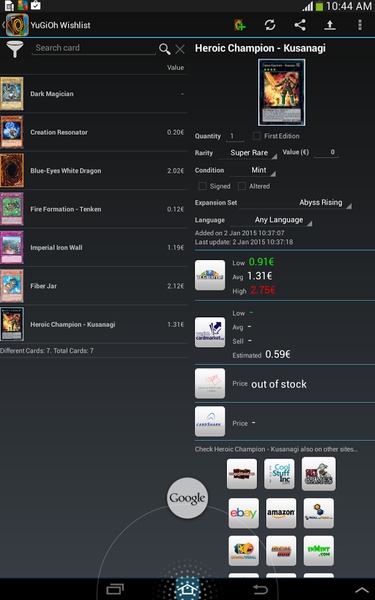The width and height of the screenshot is (375, 600).
Task: Tap the Android home button
Action: [x=188, y=589]
